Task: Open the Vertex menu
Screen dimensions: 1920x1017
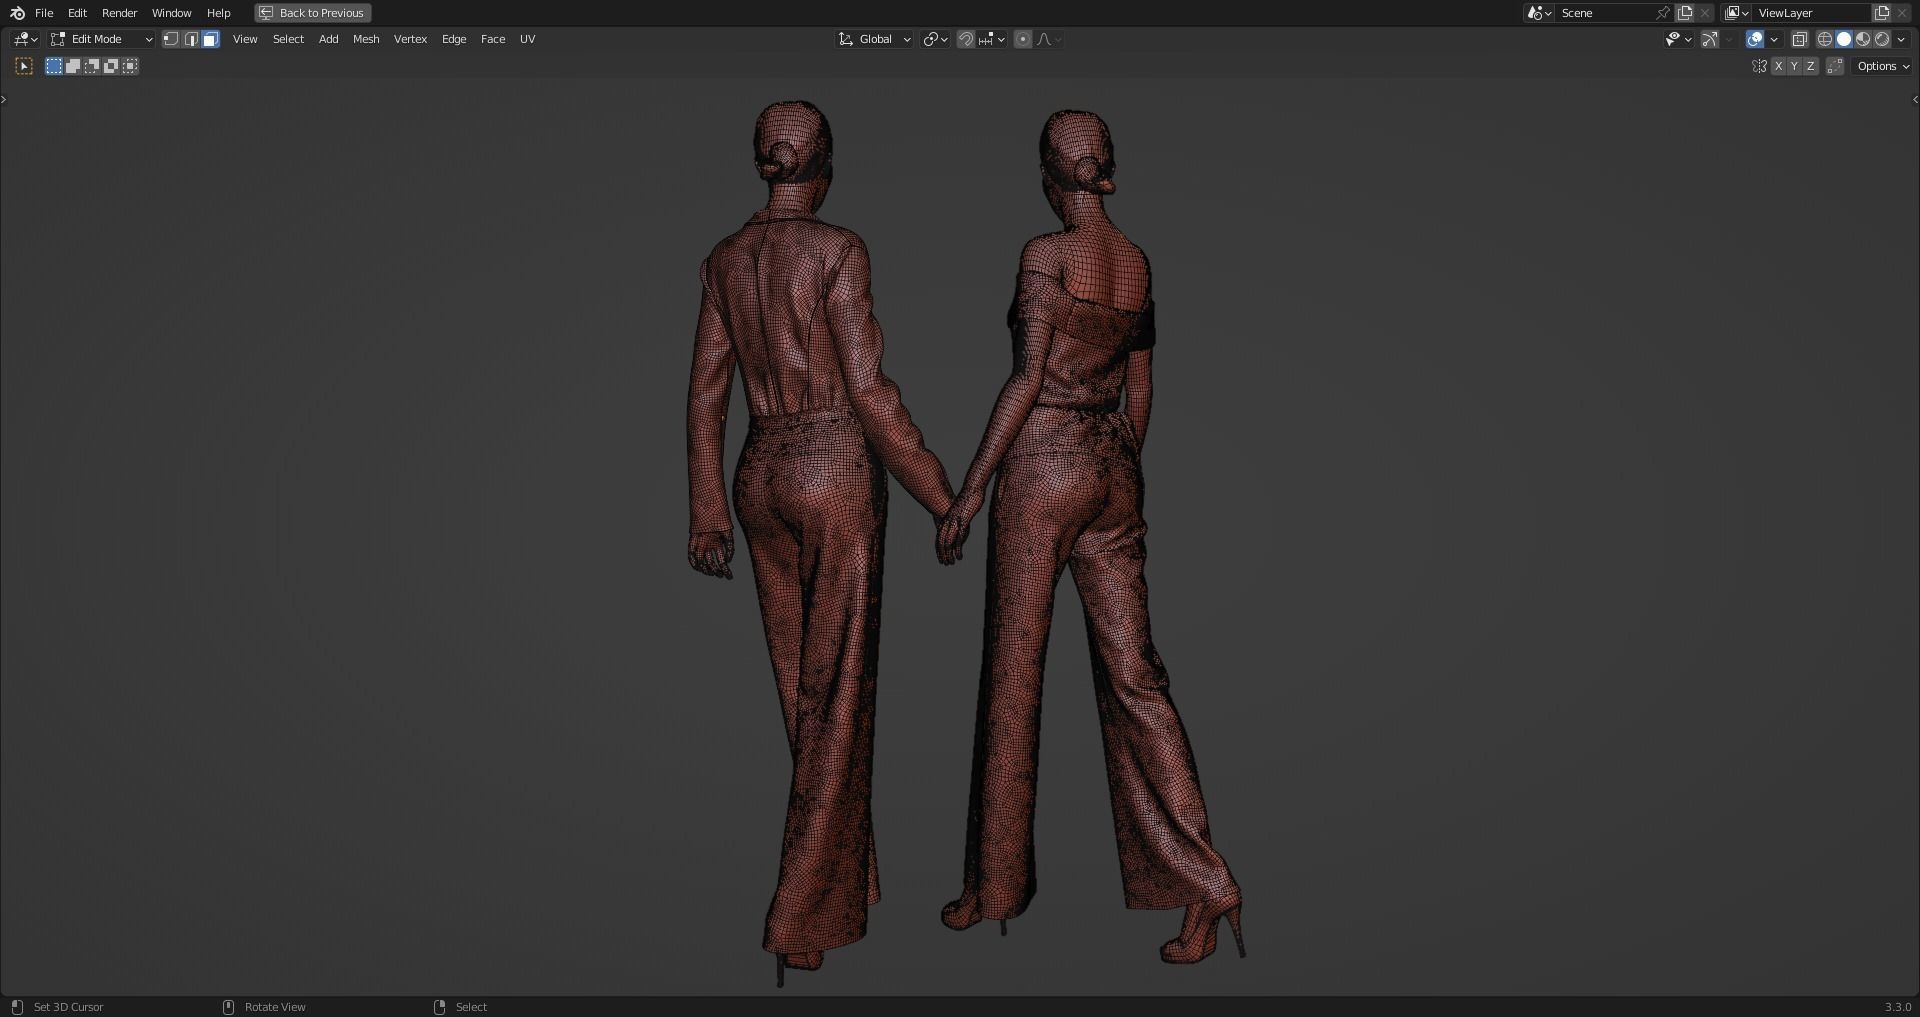Action: pos(410,39)
